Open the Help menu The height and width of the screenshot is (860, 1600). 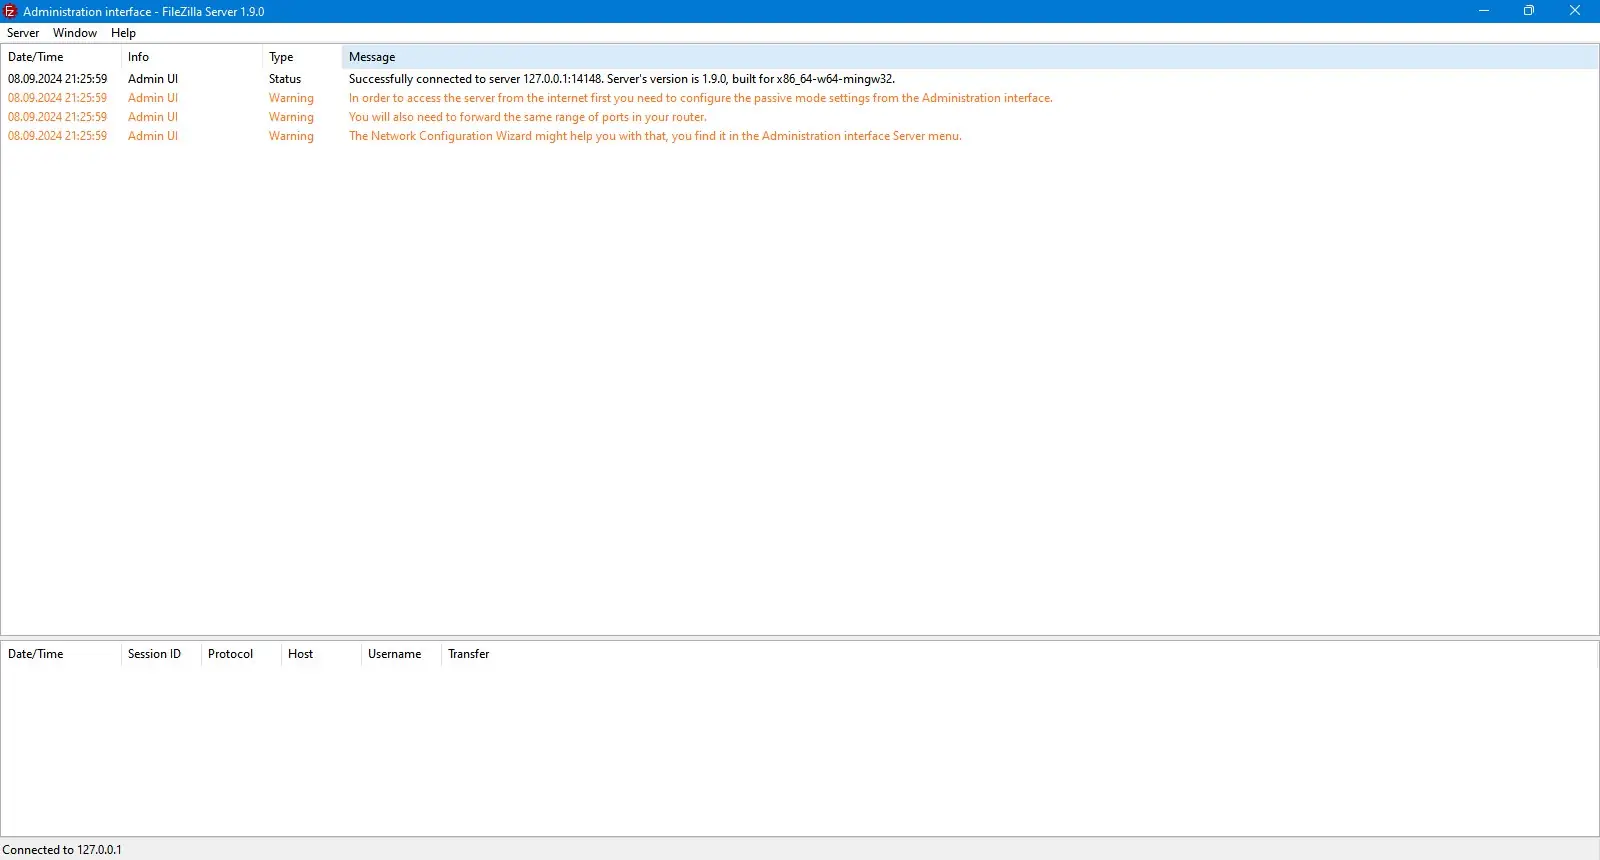pyautogui.click(x=123, y=33)
